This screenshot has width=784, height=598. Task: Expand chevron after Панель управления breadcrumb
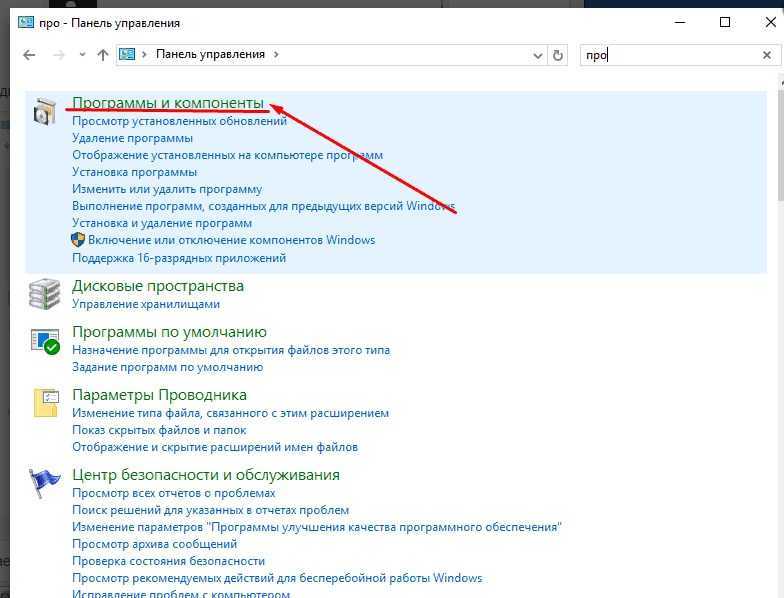(x=276, y=54)
